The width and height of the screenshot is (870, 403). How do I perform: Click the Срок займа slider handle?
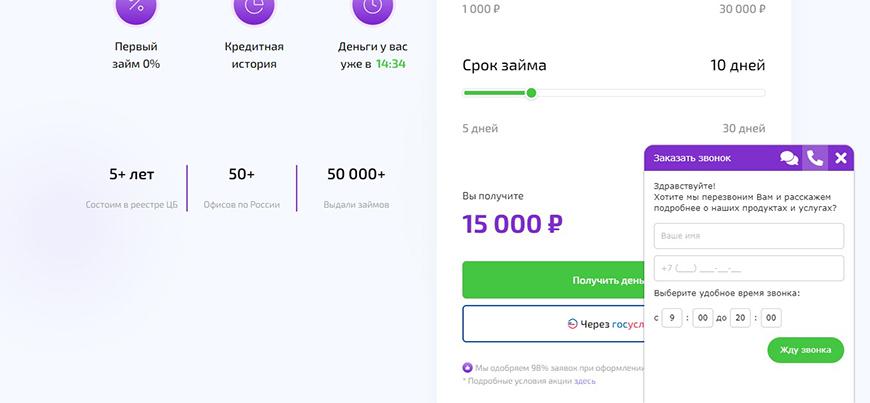click(531, 93)
